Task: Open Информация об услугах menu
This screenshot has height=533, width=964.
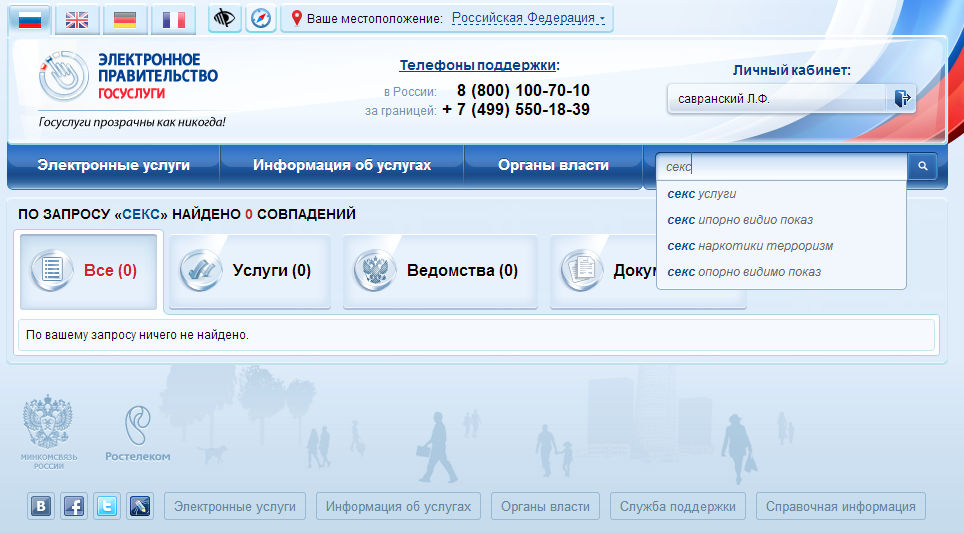Action: [342, 165]
